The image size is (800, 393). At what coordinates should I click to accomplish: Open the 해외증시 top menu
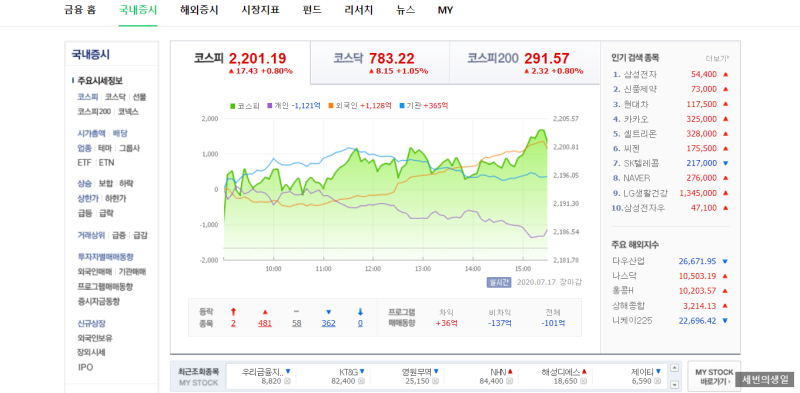199,10
